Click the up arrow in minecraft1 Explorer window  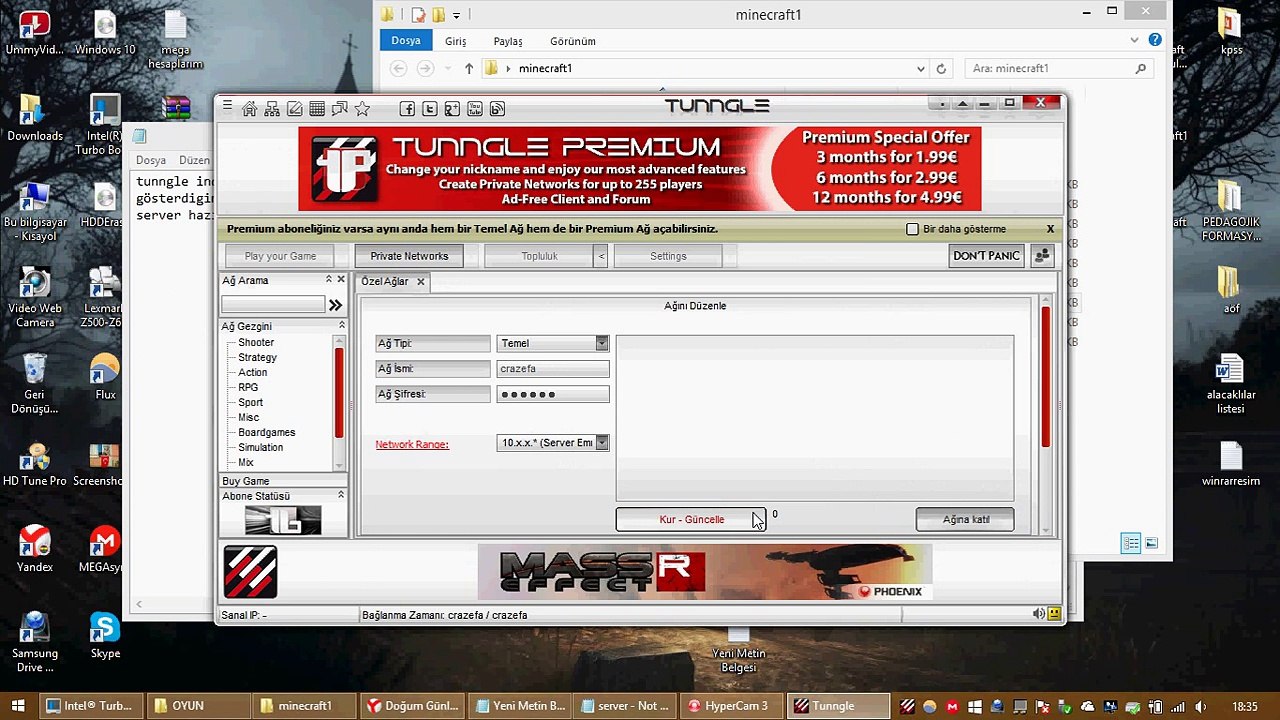468,69
